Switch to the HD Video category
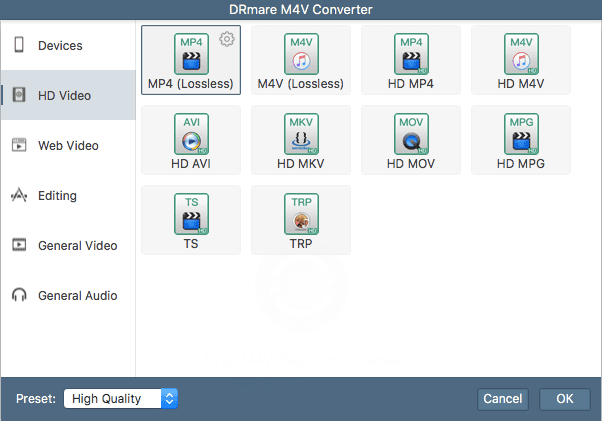 tap(68, 95)
